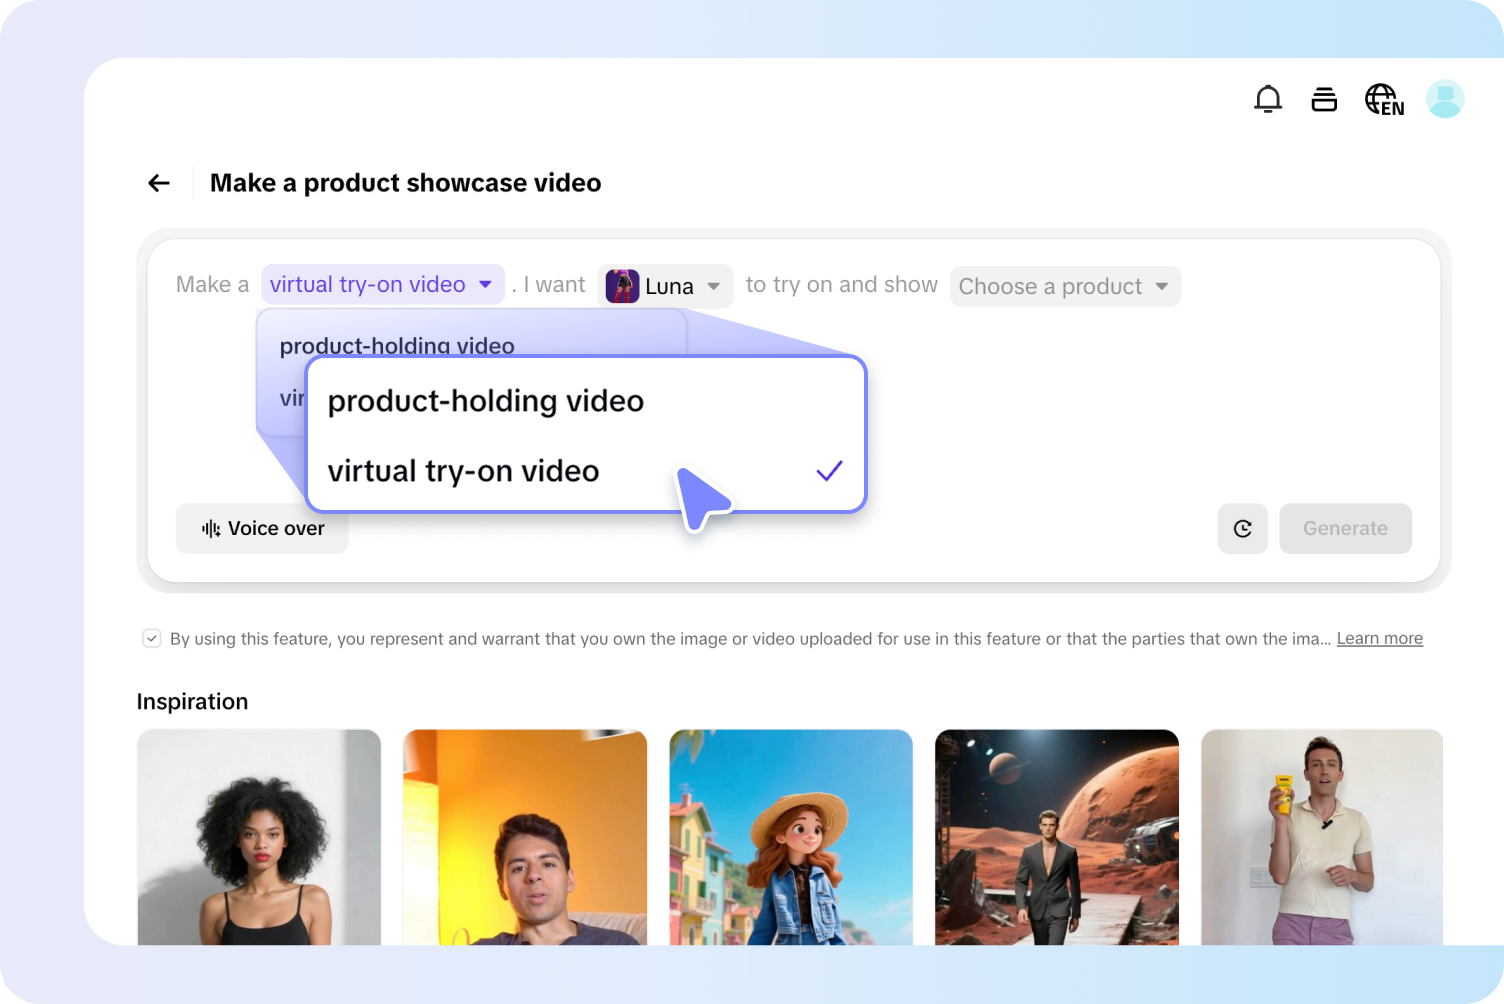Open the Learn more link
The width and height of the screenshot is (1504, 1004).
click(1379, 638)
